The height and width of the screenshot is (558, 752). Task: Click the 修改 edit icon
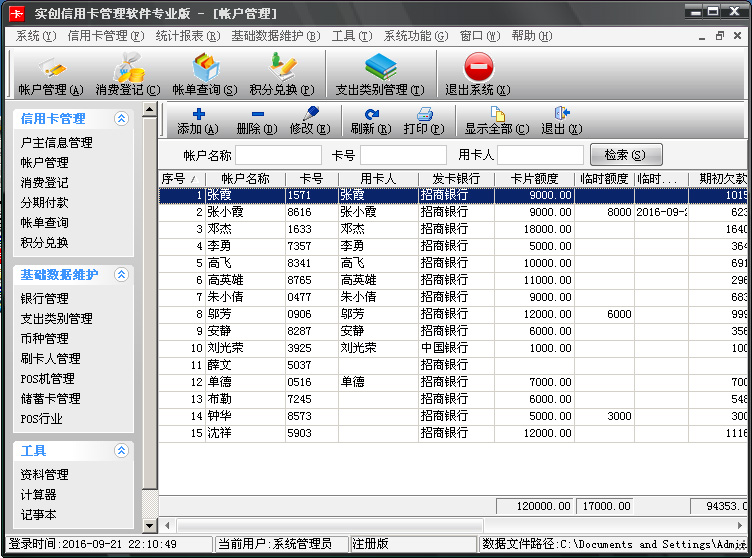309,121
